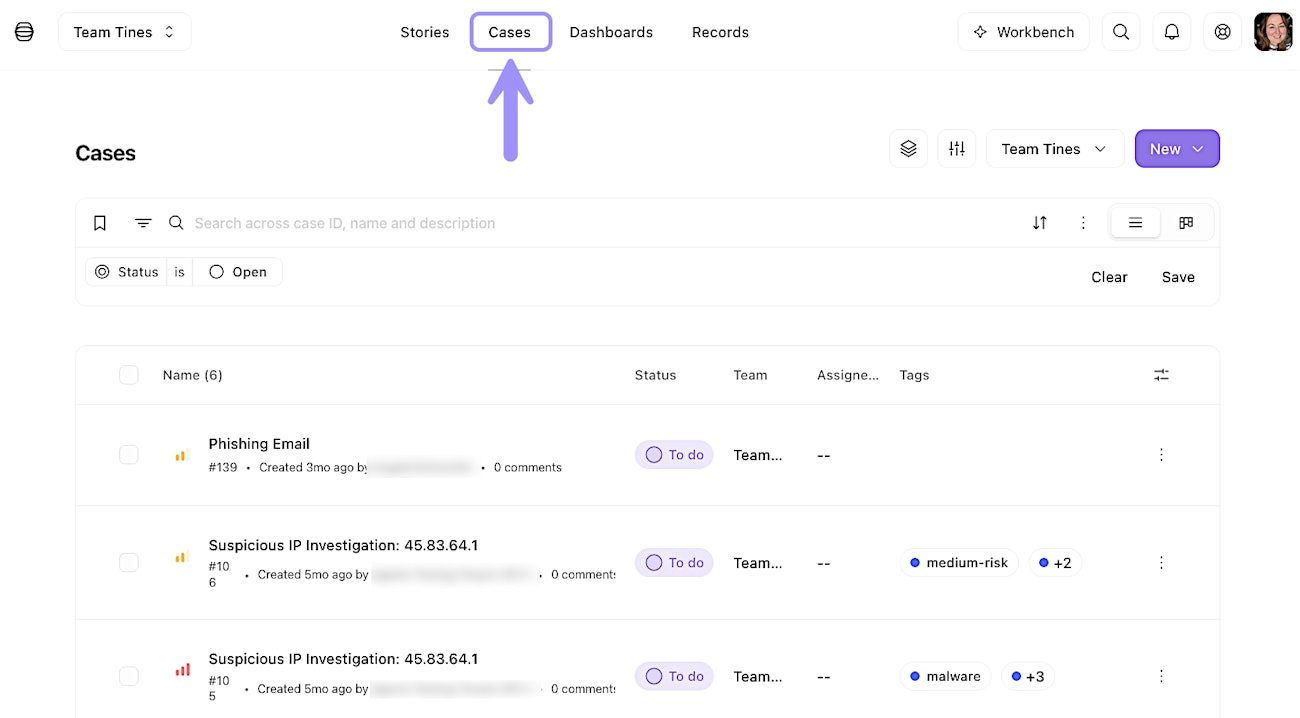Open the Dashboards tab

tap(611, 32)
